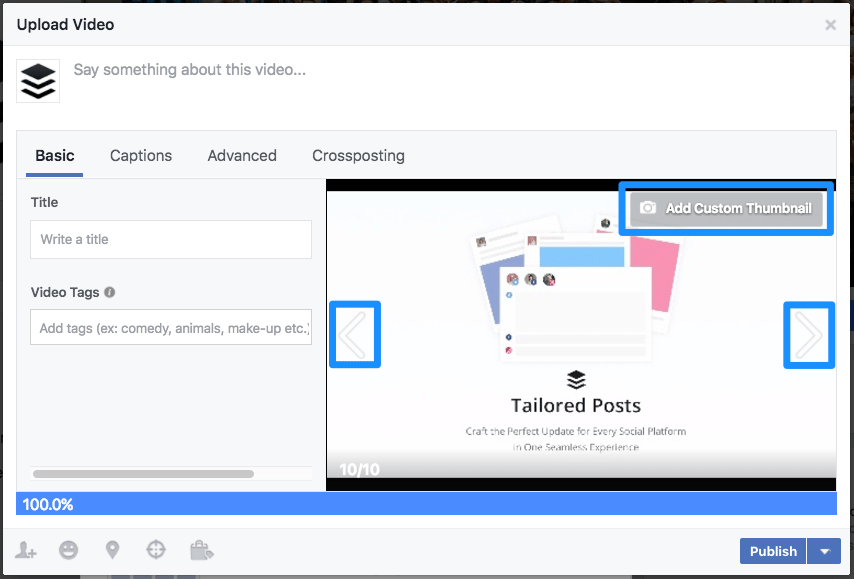Click the video tags input box
854x579 pixels.
click(x=170, y=329)
